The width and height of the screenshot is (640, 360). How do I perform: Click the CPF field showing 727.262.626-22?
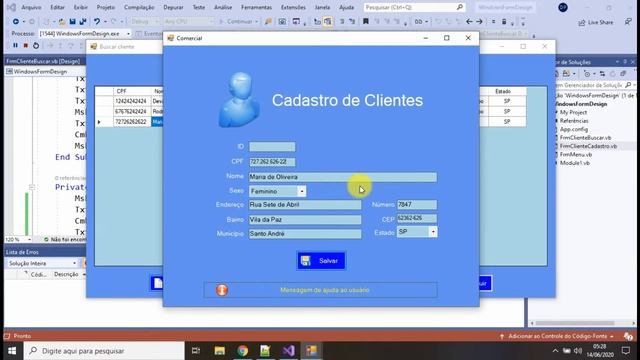click(x=272, y=162)
